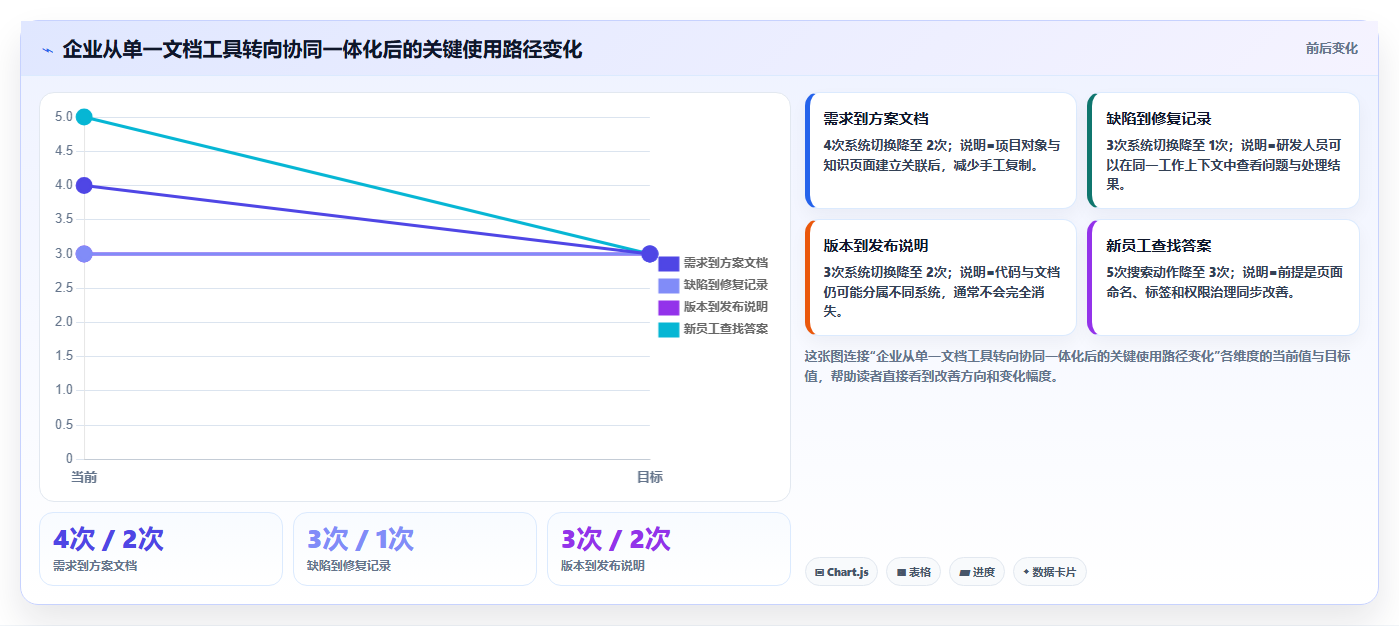The width and height of the screenshot is (1399, 626).
Task: Click the text 3次系统切换降至 1次
Action: (1170, 144)
